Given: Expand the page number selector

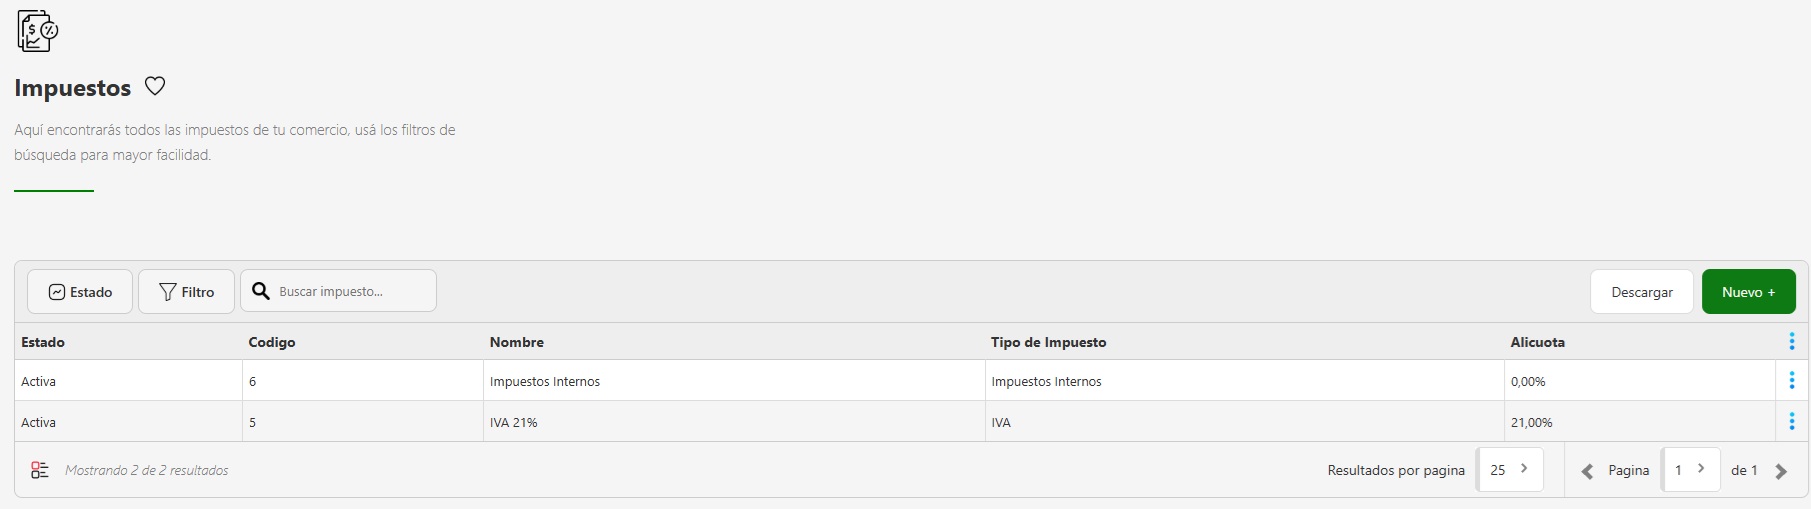Looking at the screenshot, I should 1690,470.
